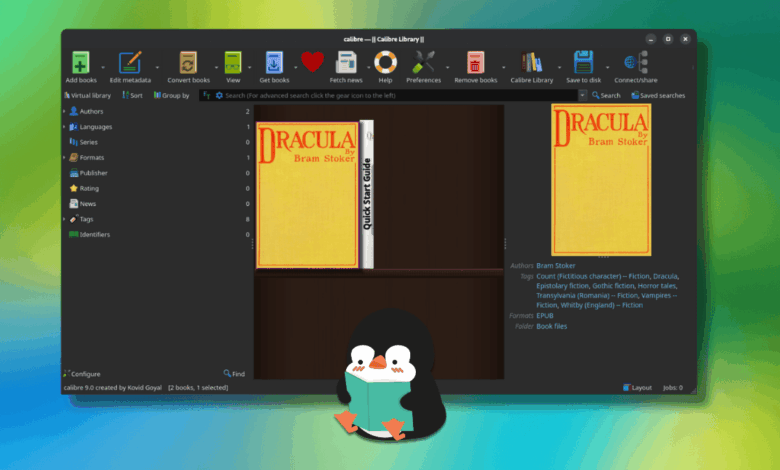Screen dimensions: 780x470
Task: Click the red heart donate icon
Action: tap(312, 62)
